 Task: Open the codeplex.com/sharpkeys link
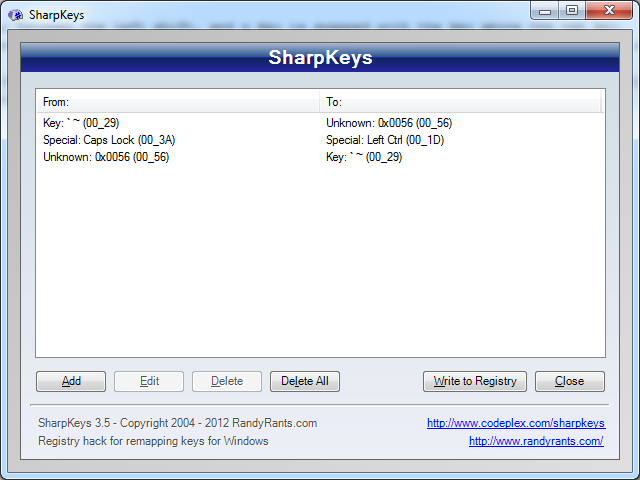click(x=516, y=423)
